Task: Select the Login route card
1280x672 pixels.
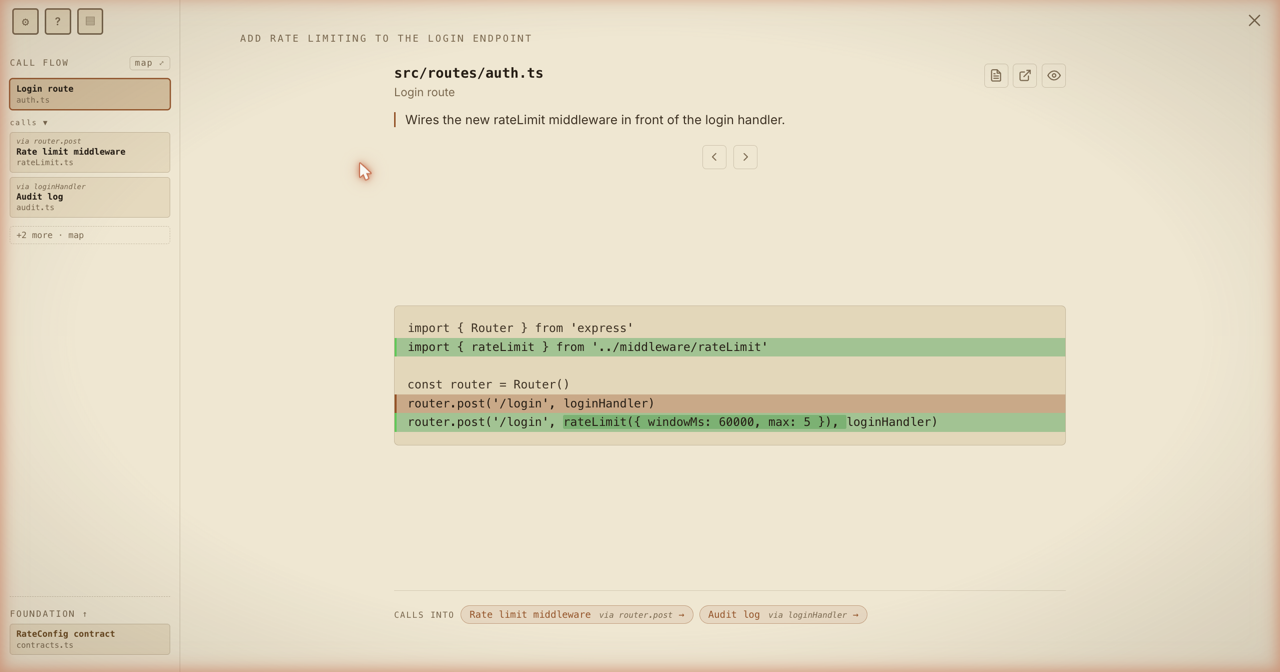Action: point(90,94)
